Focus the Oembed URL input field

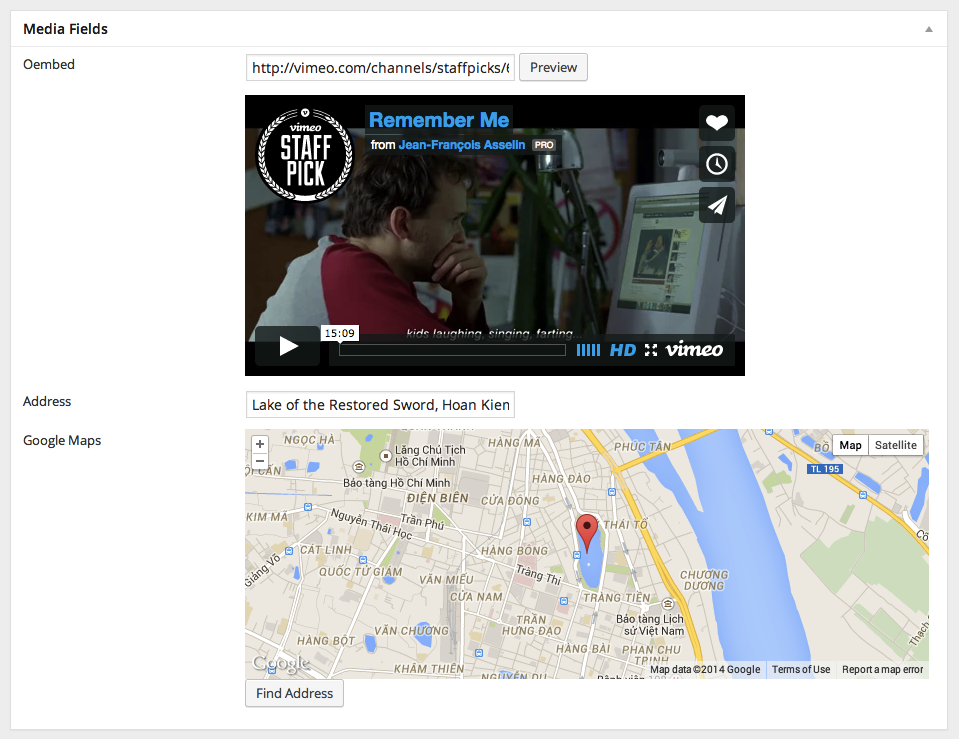[x=380, y=67]
